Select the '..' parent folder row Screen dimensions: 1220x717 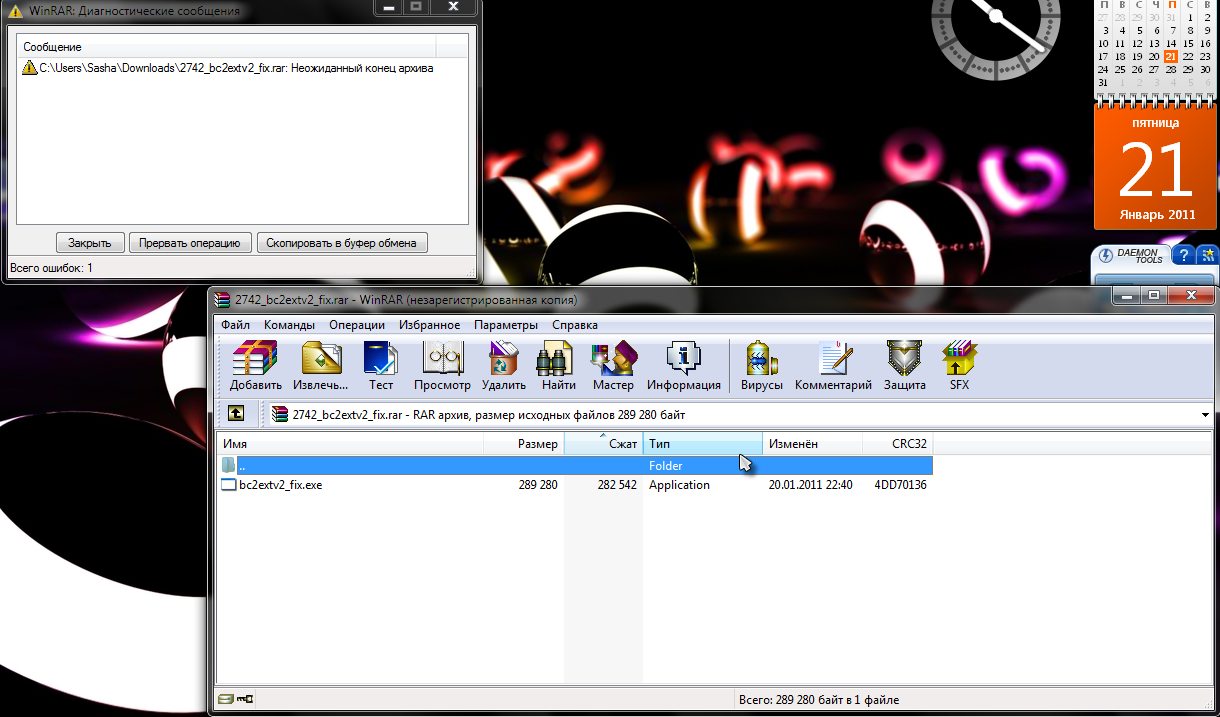tap(575, 465)
